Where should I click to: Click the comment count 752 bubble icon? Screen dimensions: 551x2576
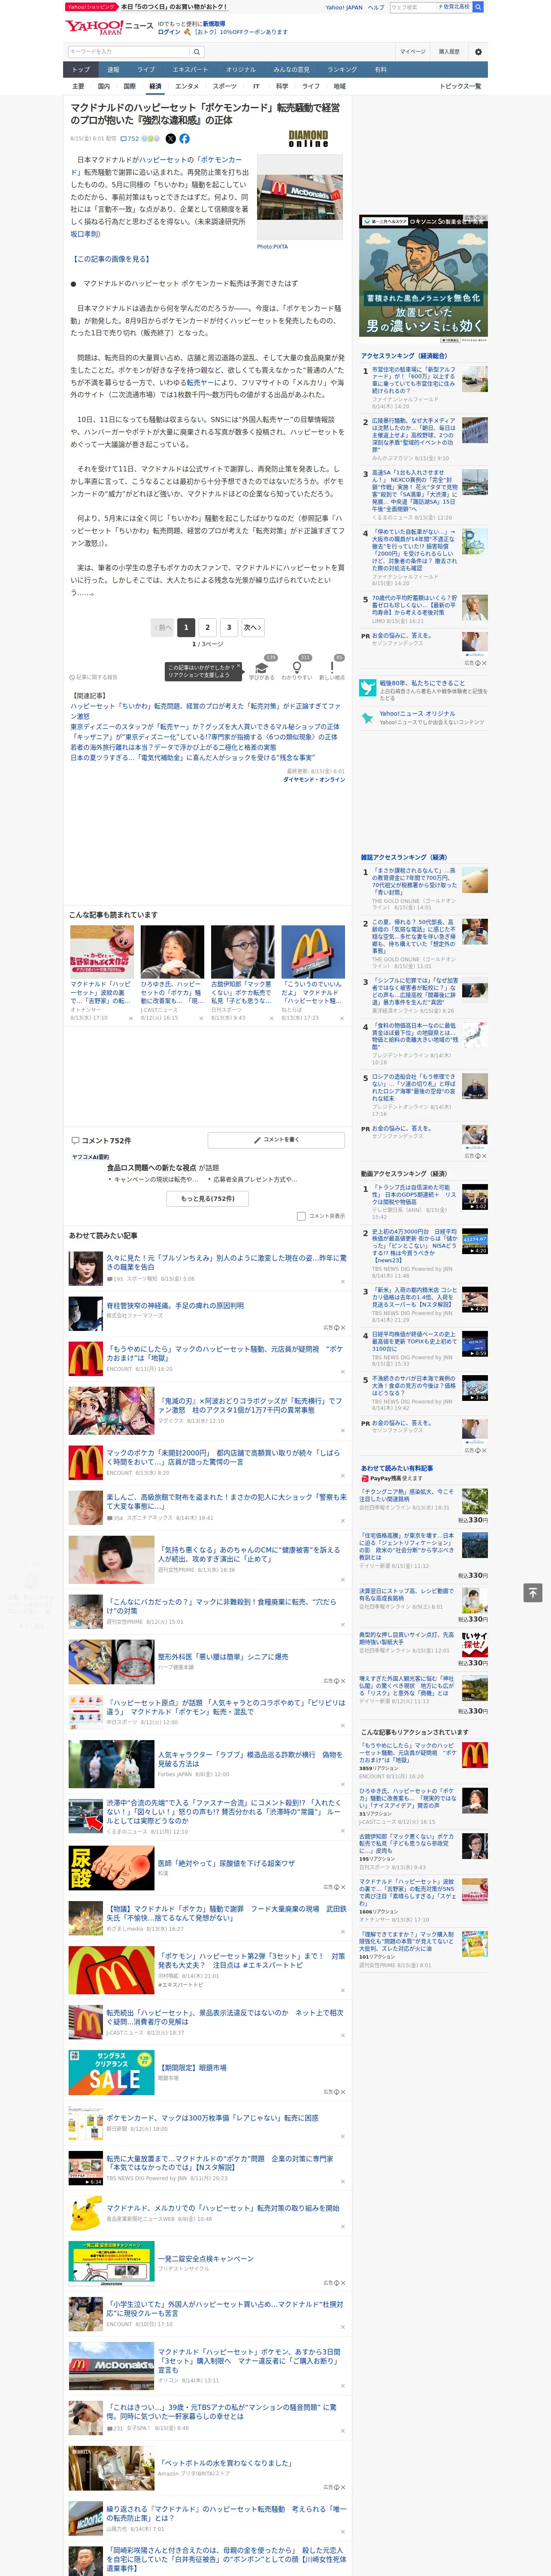coord(130,139)
